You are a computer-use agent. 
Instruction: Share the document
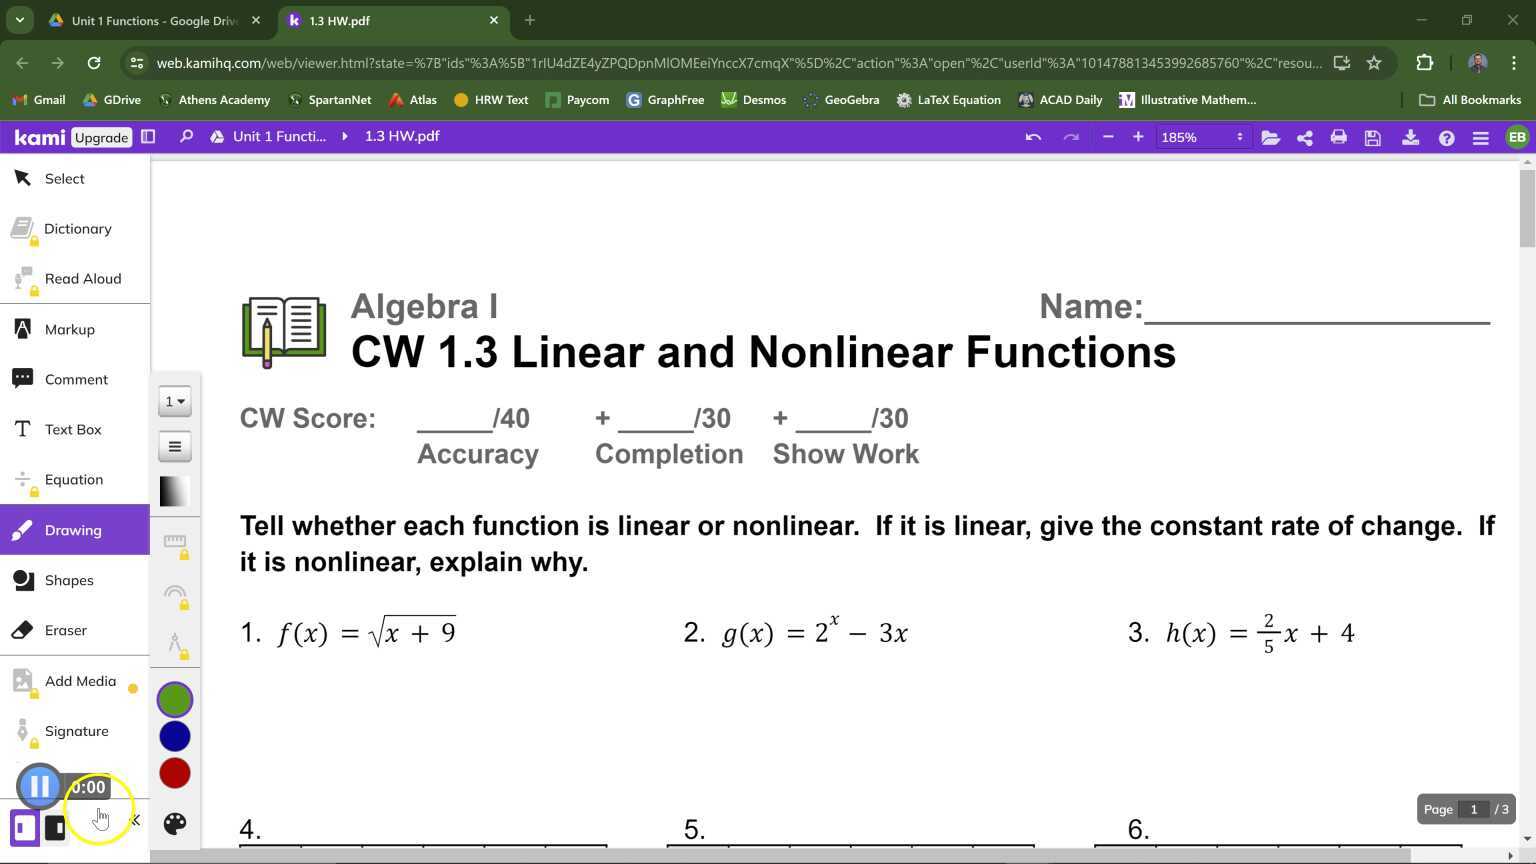coord(1304,137)
